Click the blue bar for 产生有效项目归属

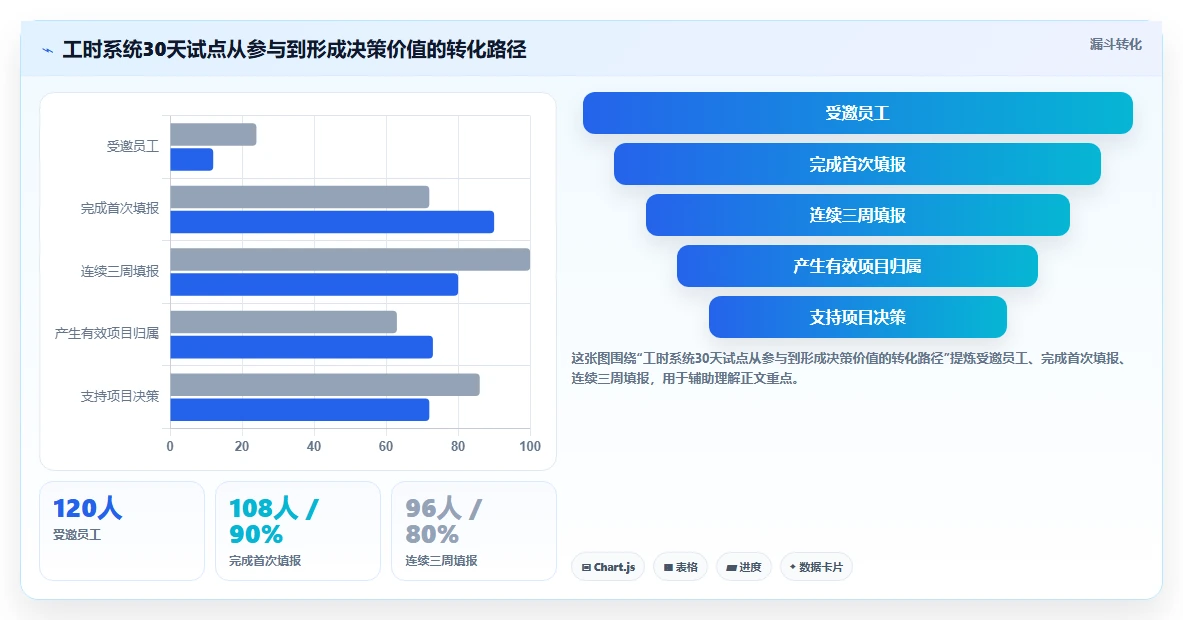pyautogui.click(x=302, y=347)
